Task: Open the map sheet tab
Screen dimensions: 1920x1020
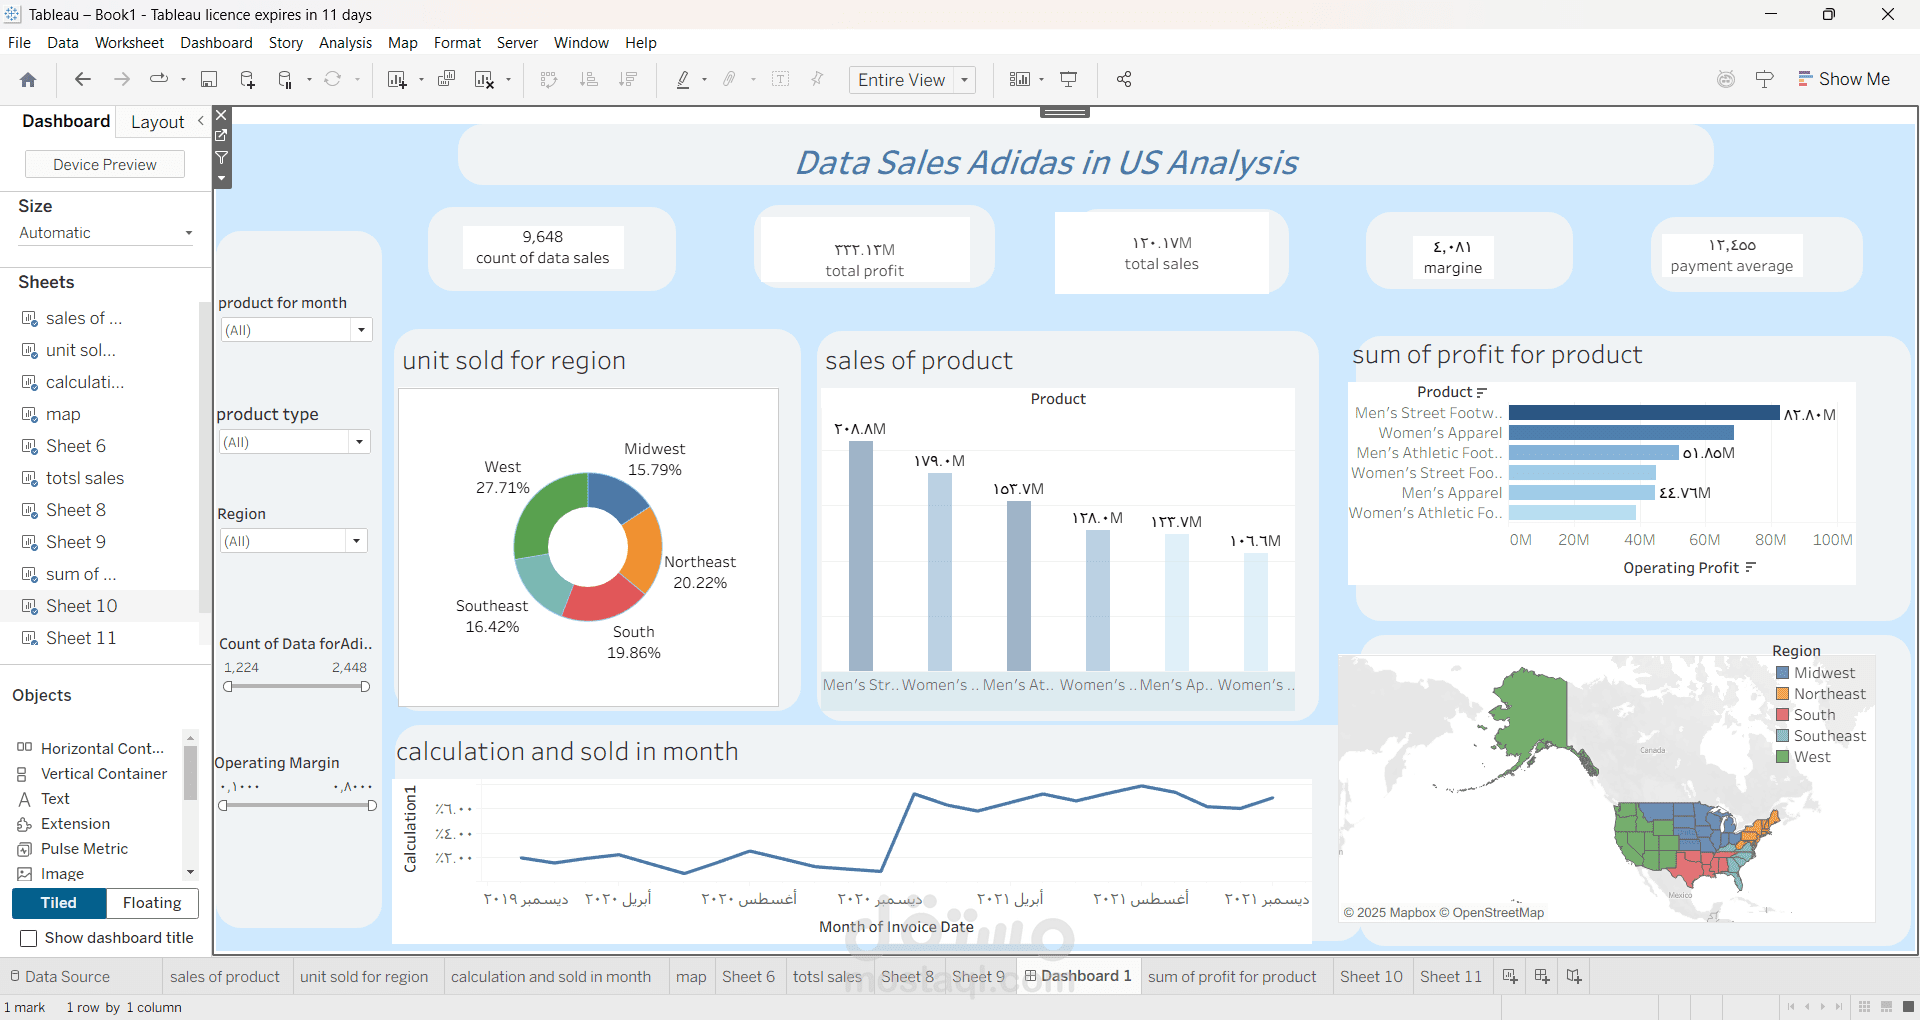Action: 691,977
